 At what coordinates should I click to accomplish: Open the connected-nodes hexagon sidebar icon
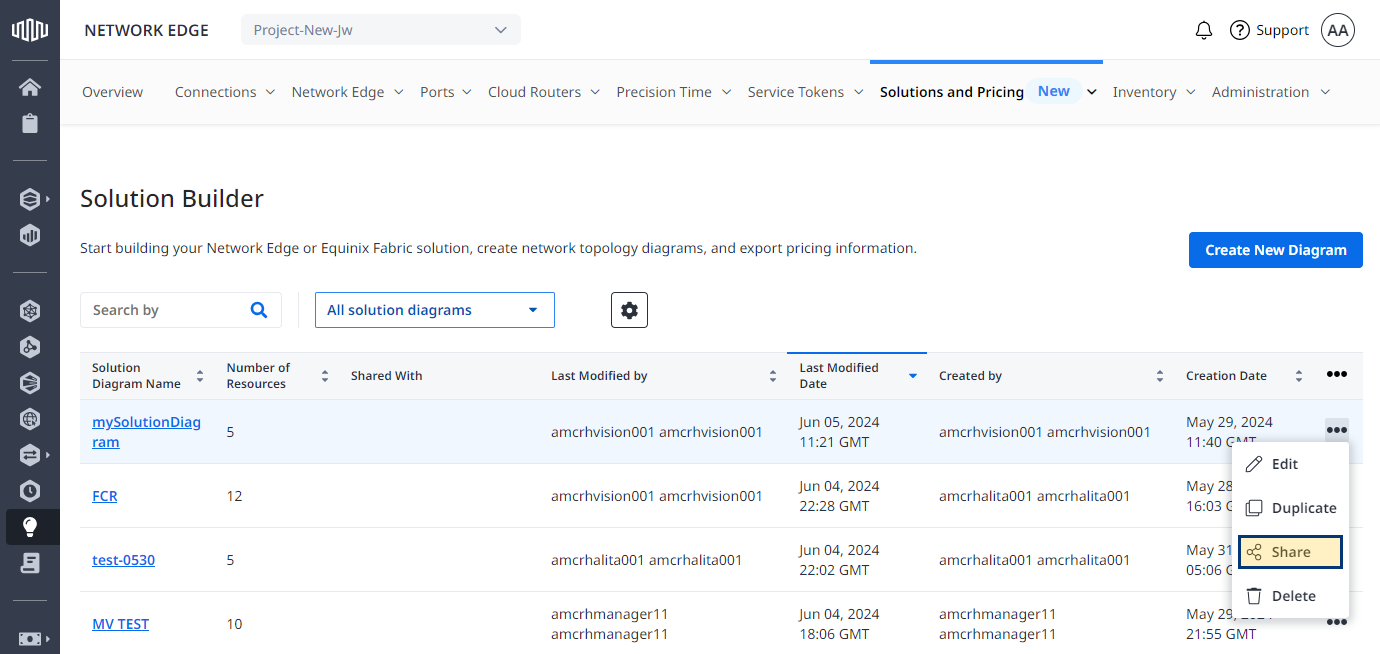pos(30,347)
